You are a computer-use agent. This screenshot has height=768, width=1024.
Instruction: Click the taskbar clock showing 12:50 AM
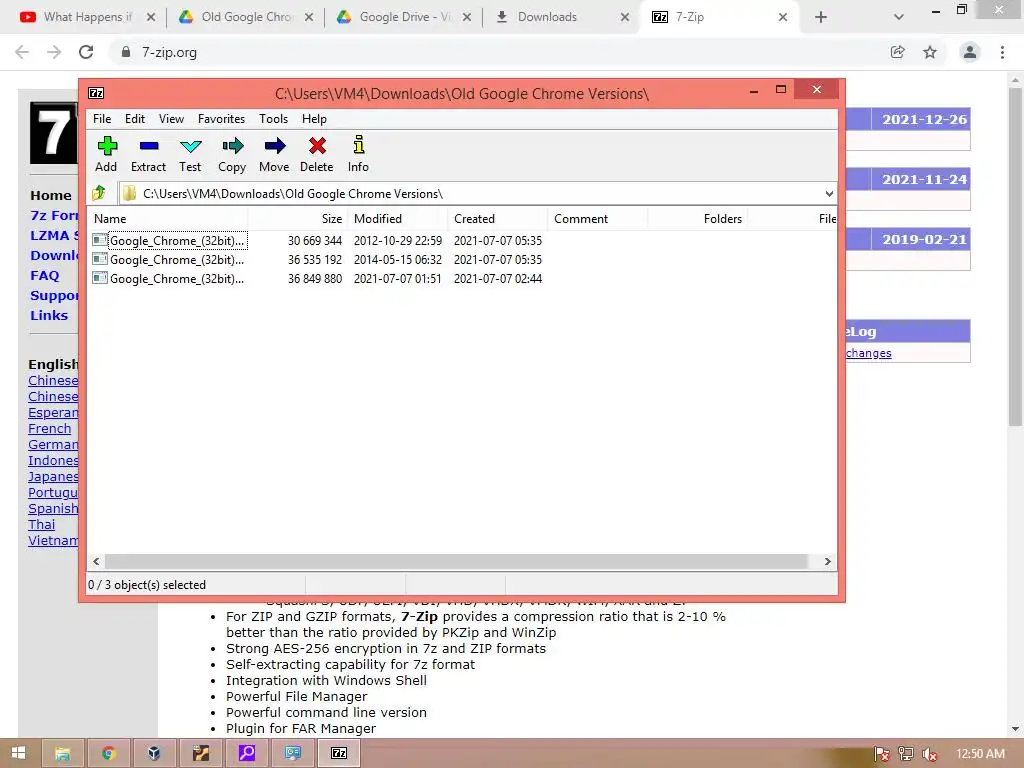click(x=980, y=754)
